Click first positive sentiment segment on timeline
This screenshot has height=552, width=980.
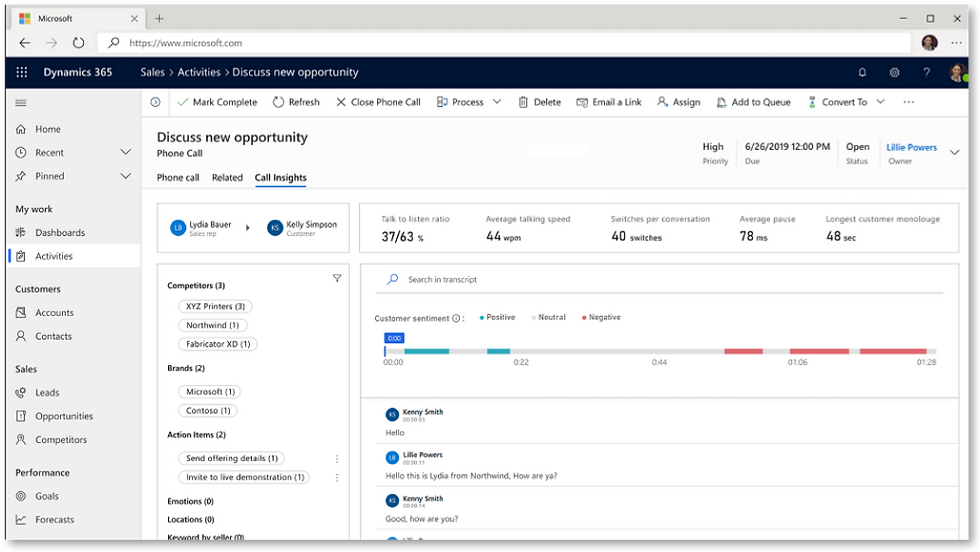(x=426, y=351)
